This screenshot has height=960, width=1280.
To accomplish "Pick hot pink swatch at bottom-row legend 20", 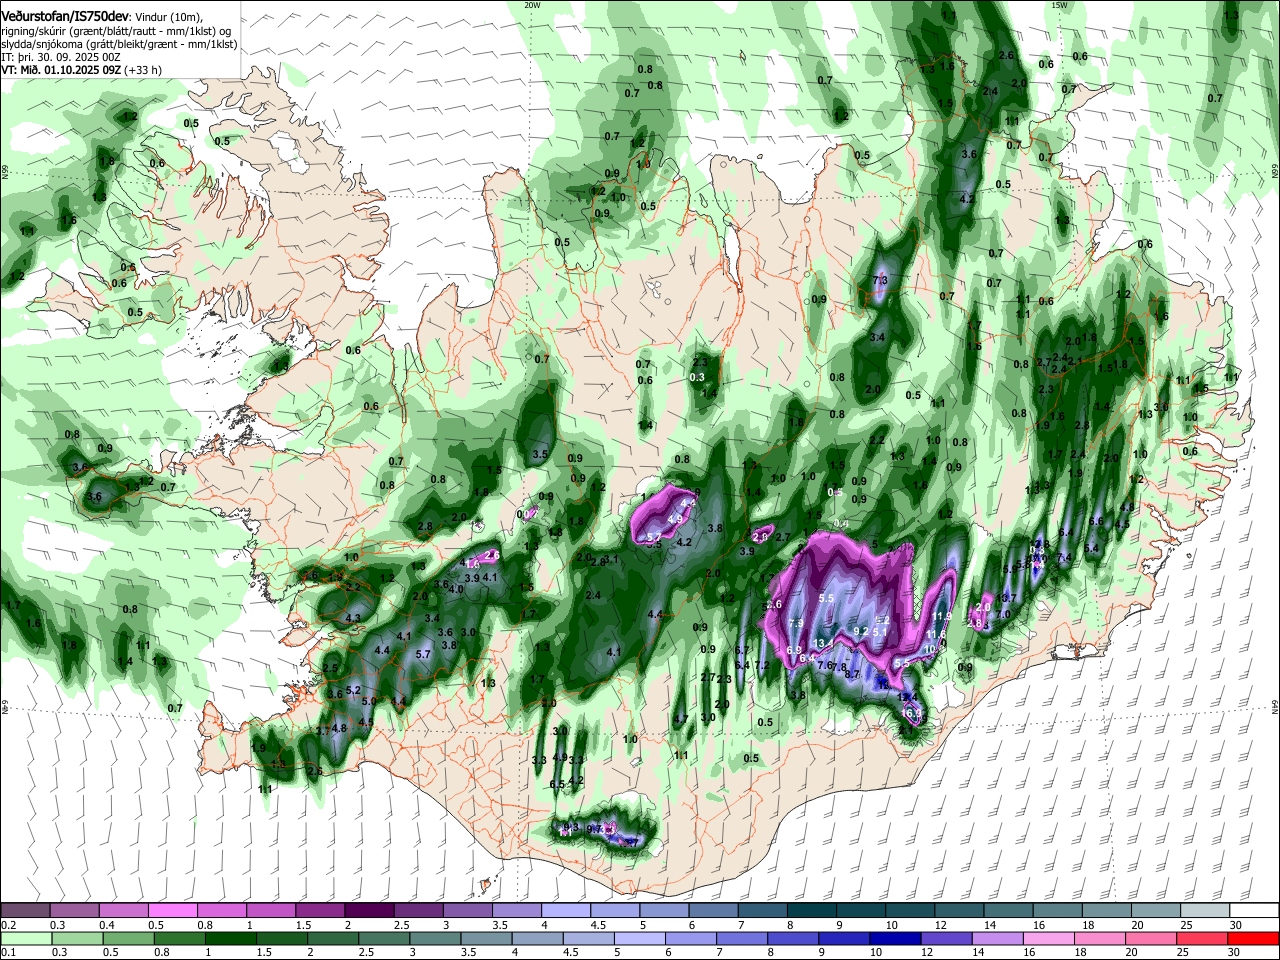I will pos(1152,938).
